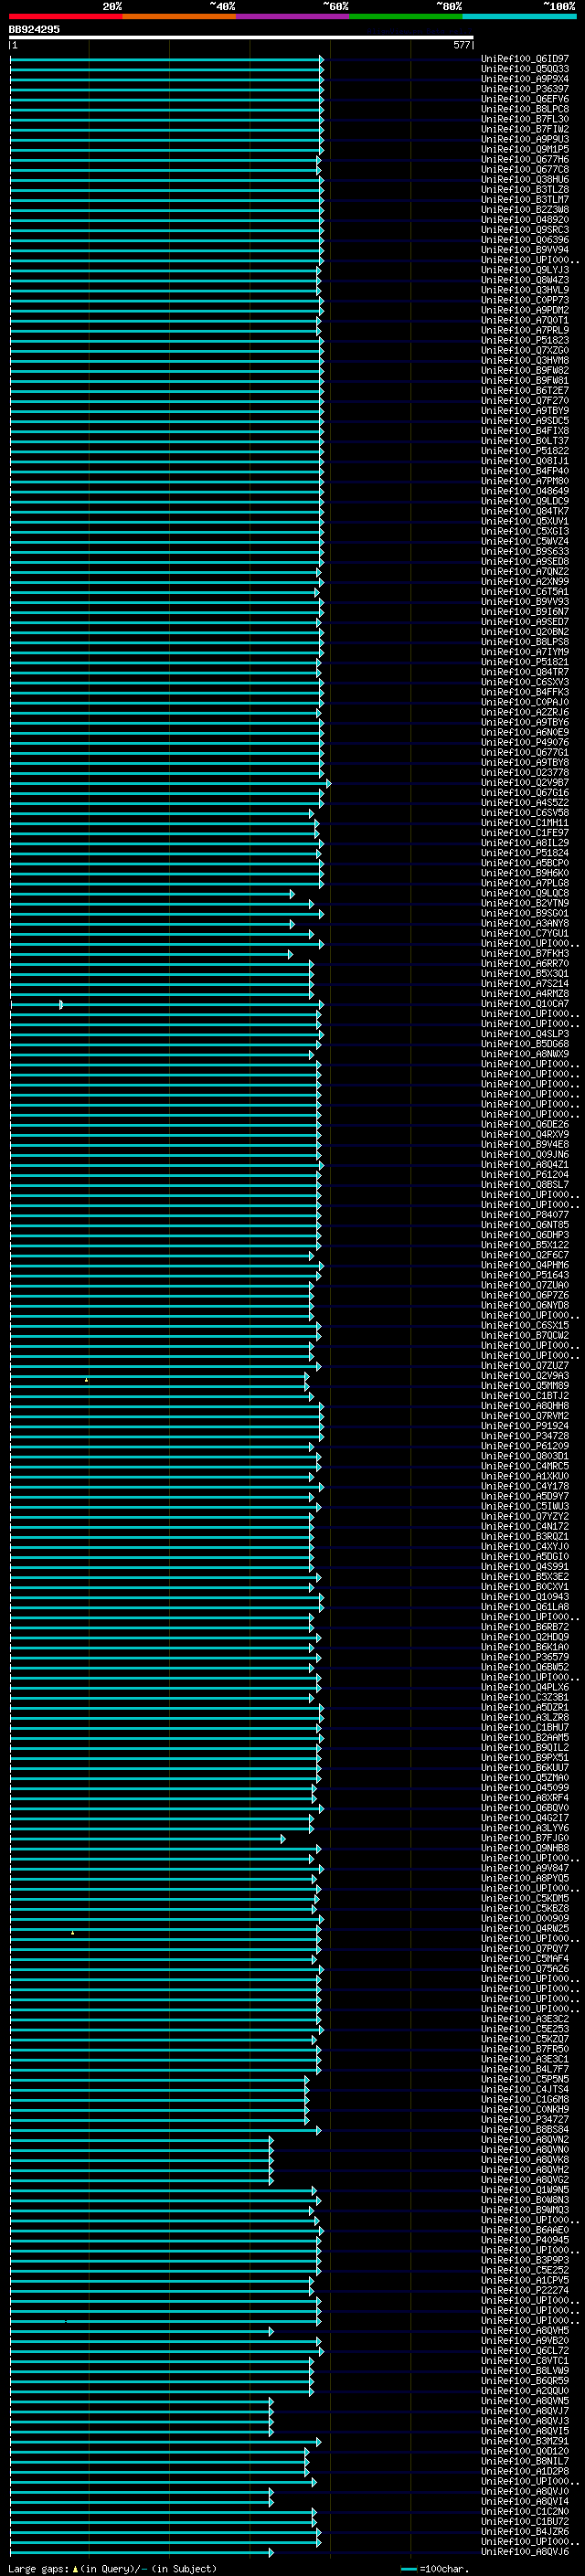Select hit UniRef100_B3TLZ8

click(x=525, y=190)
